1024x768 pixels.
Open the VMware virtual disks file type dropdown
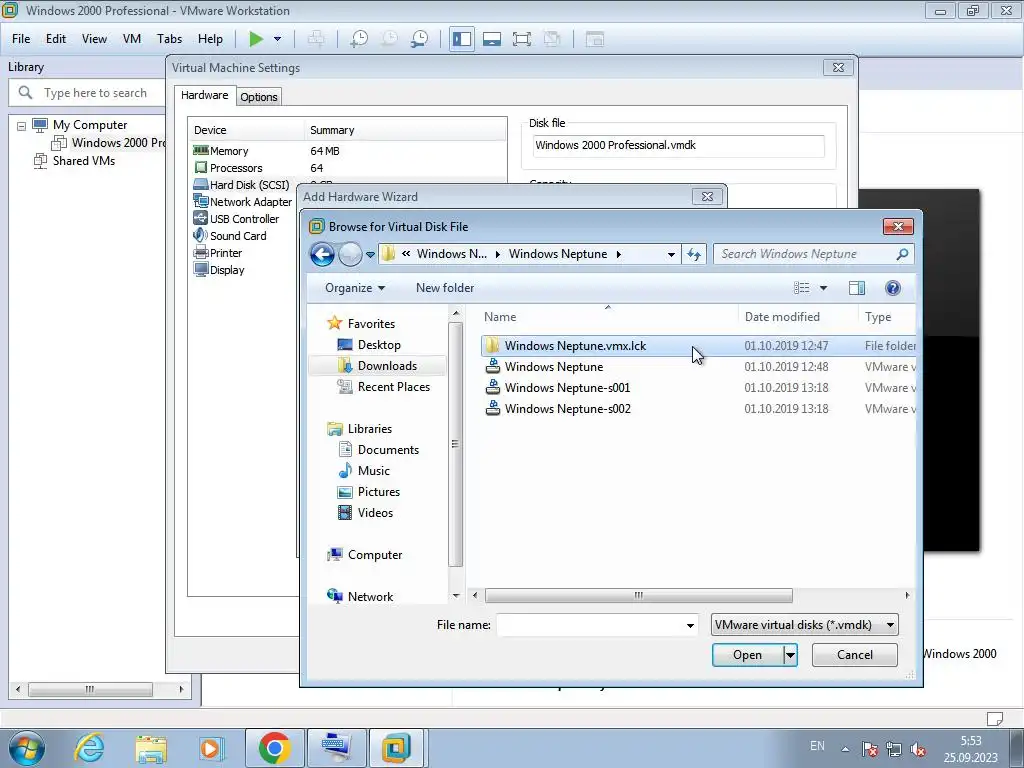tap(805, 625)
